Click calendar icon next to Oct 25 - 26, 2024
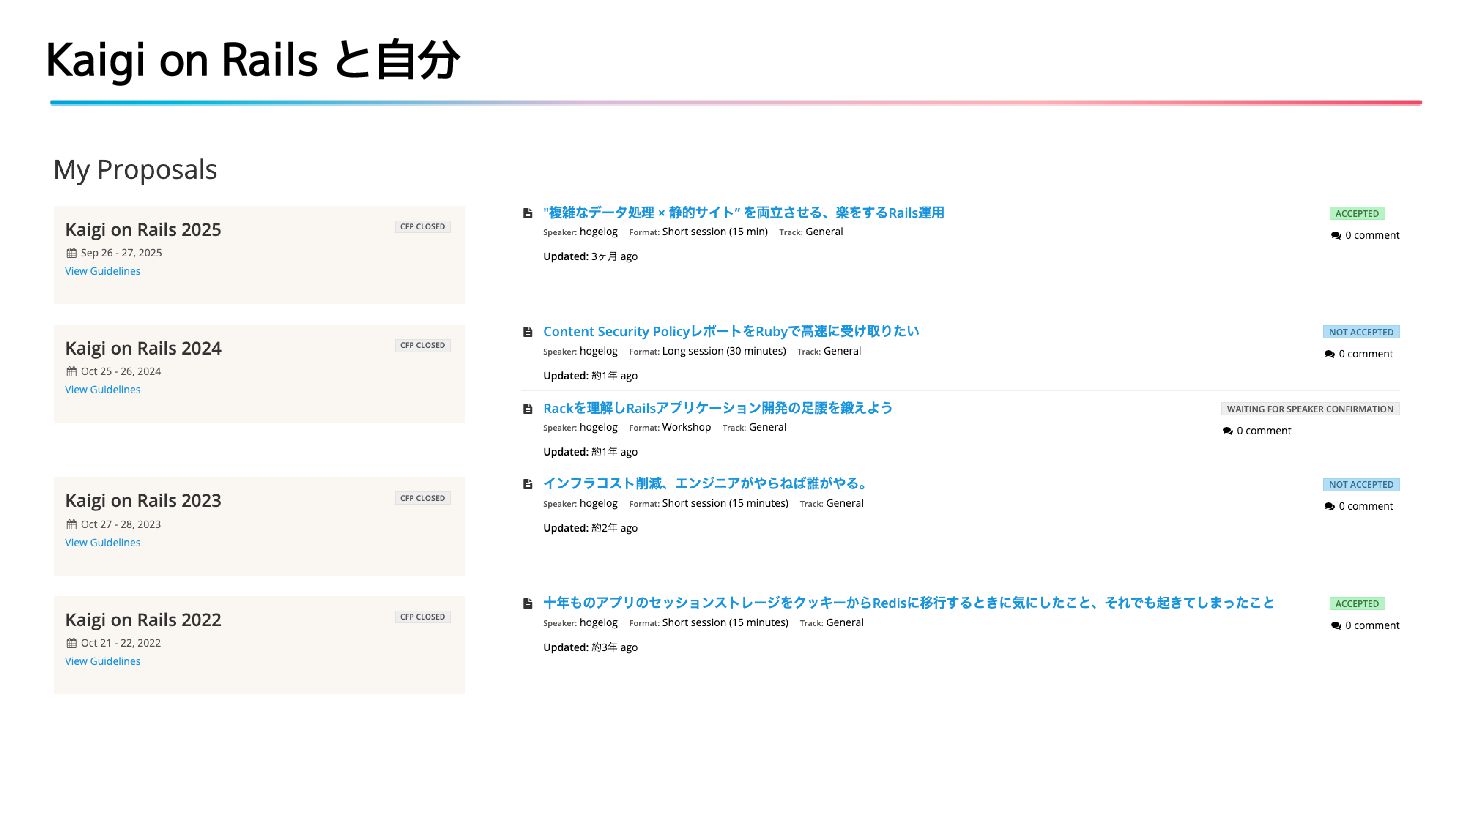 click(x=71, y=372)
